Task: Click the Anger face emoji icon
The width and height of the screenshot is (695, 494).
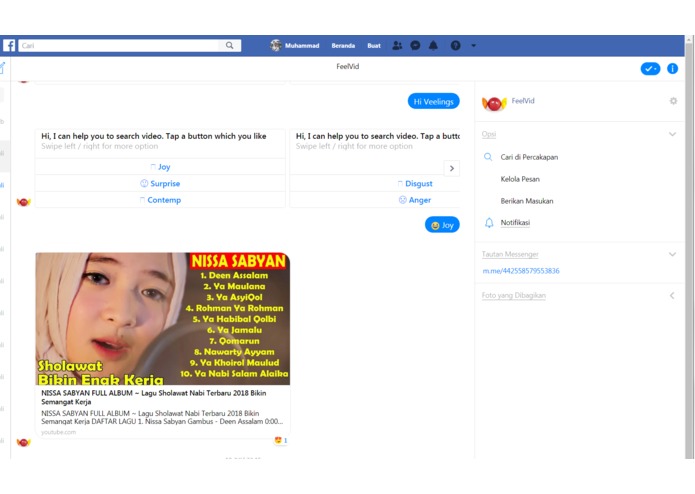Action: (x=402, y=200)
